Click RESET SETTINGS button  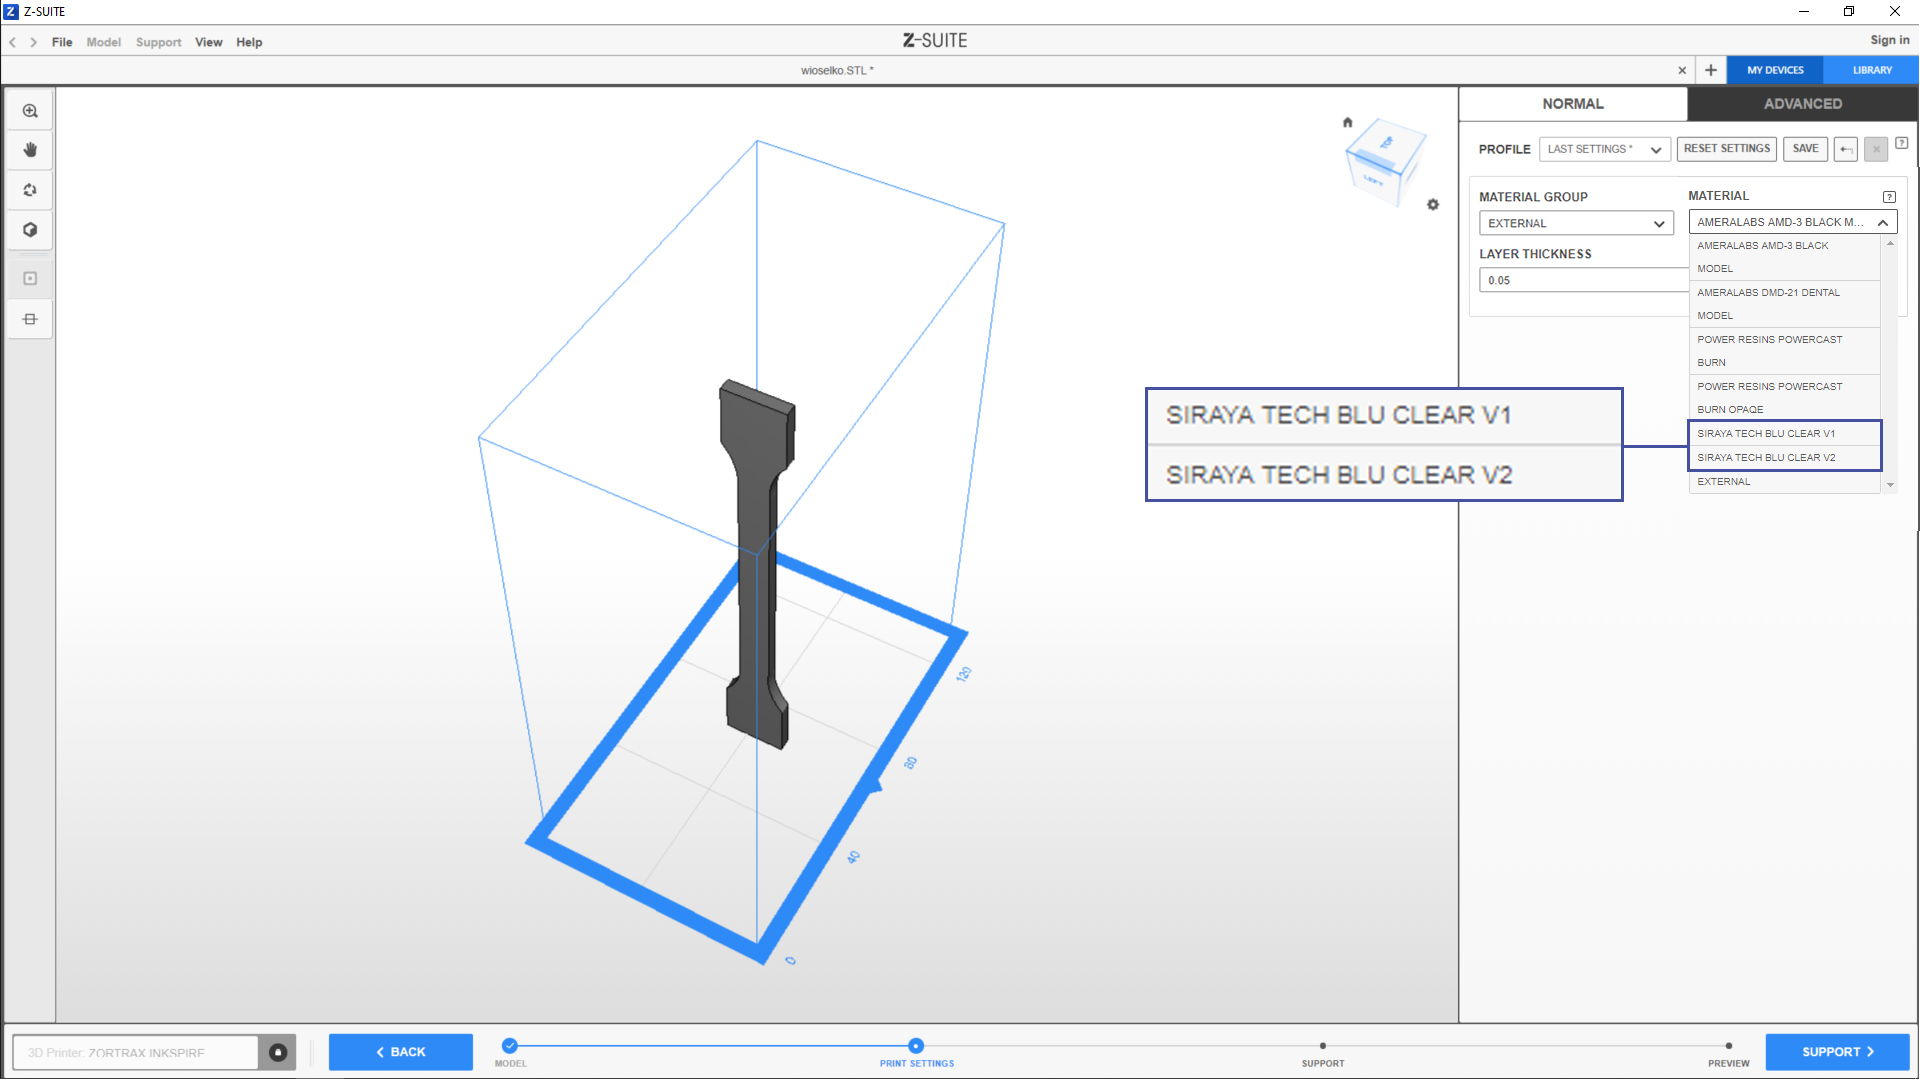click(x=1727, y=149)
